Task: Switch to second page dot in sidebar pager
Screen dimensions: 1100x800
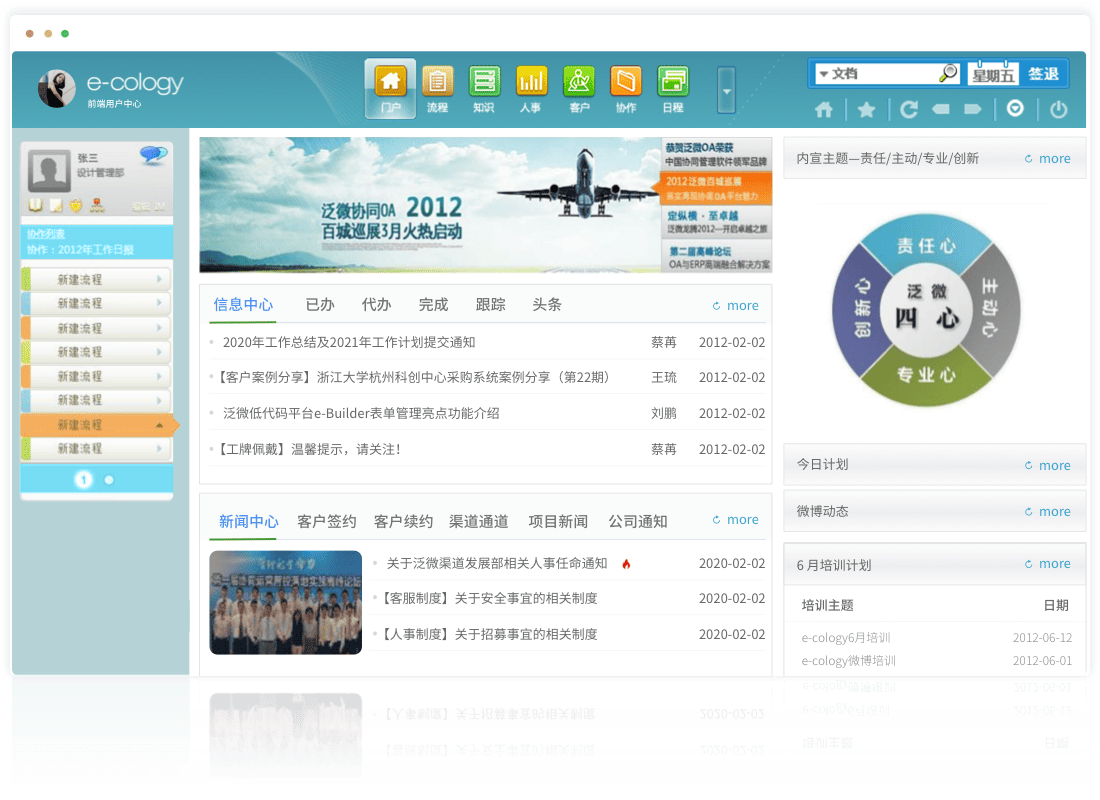Action: [x=109, y=480]
